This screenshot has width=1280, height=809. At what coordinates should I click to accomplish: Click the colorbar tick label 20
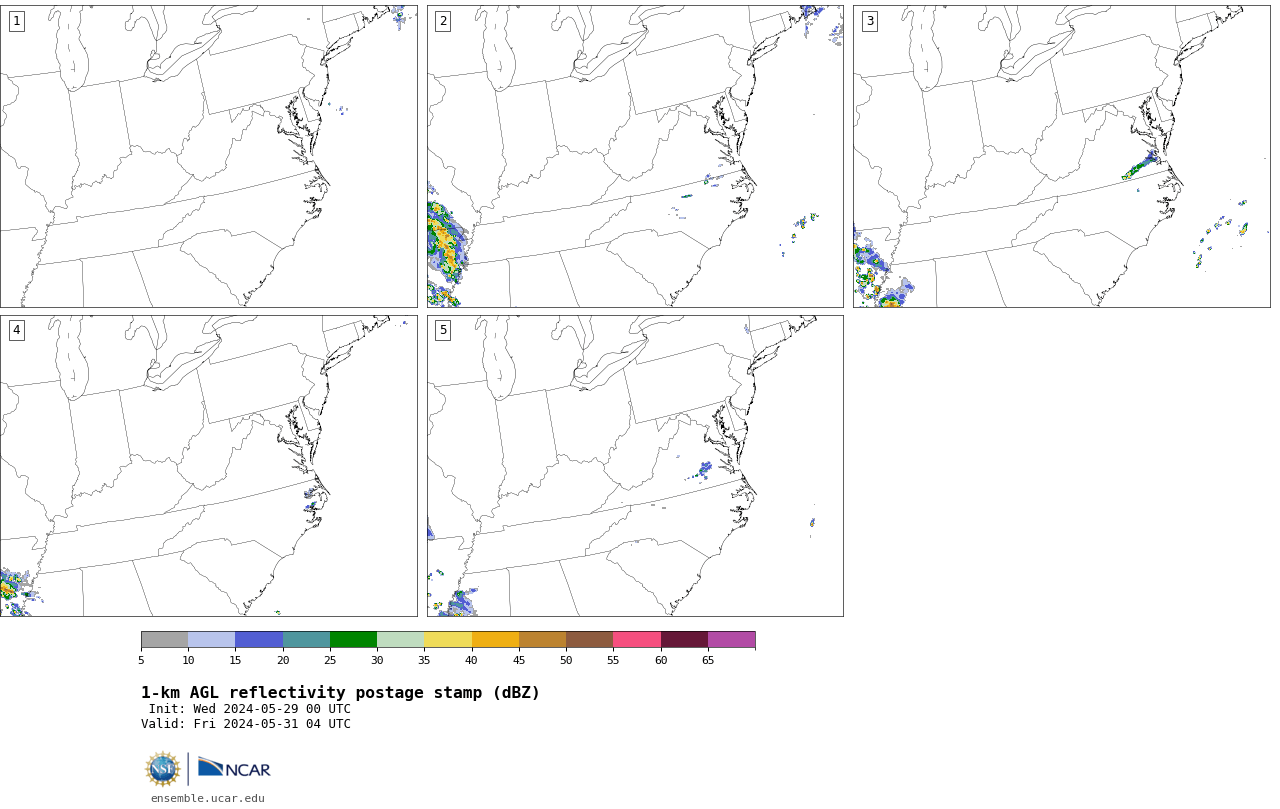pyautogui.click(x=283, y=660)
